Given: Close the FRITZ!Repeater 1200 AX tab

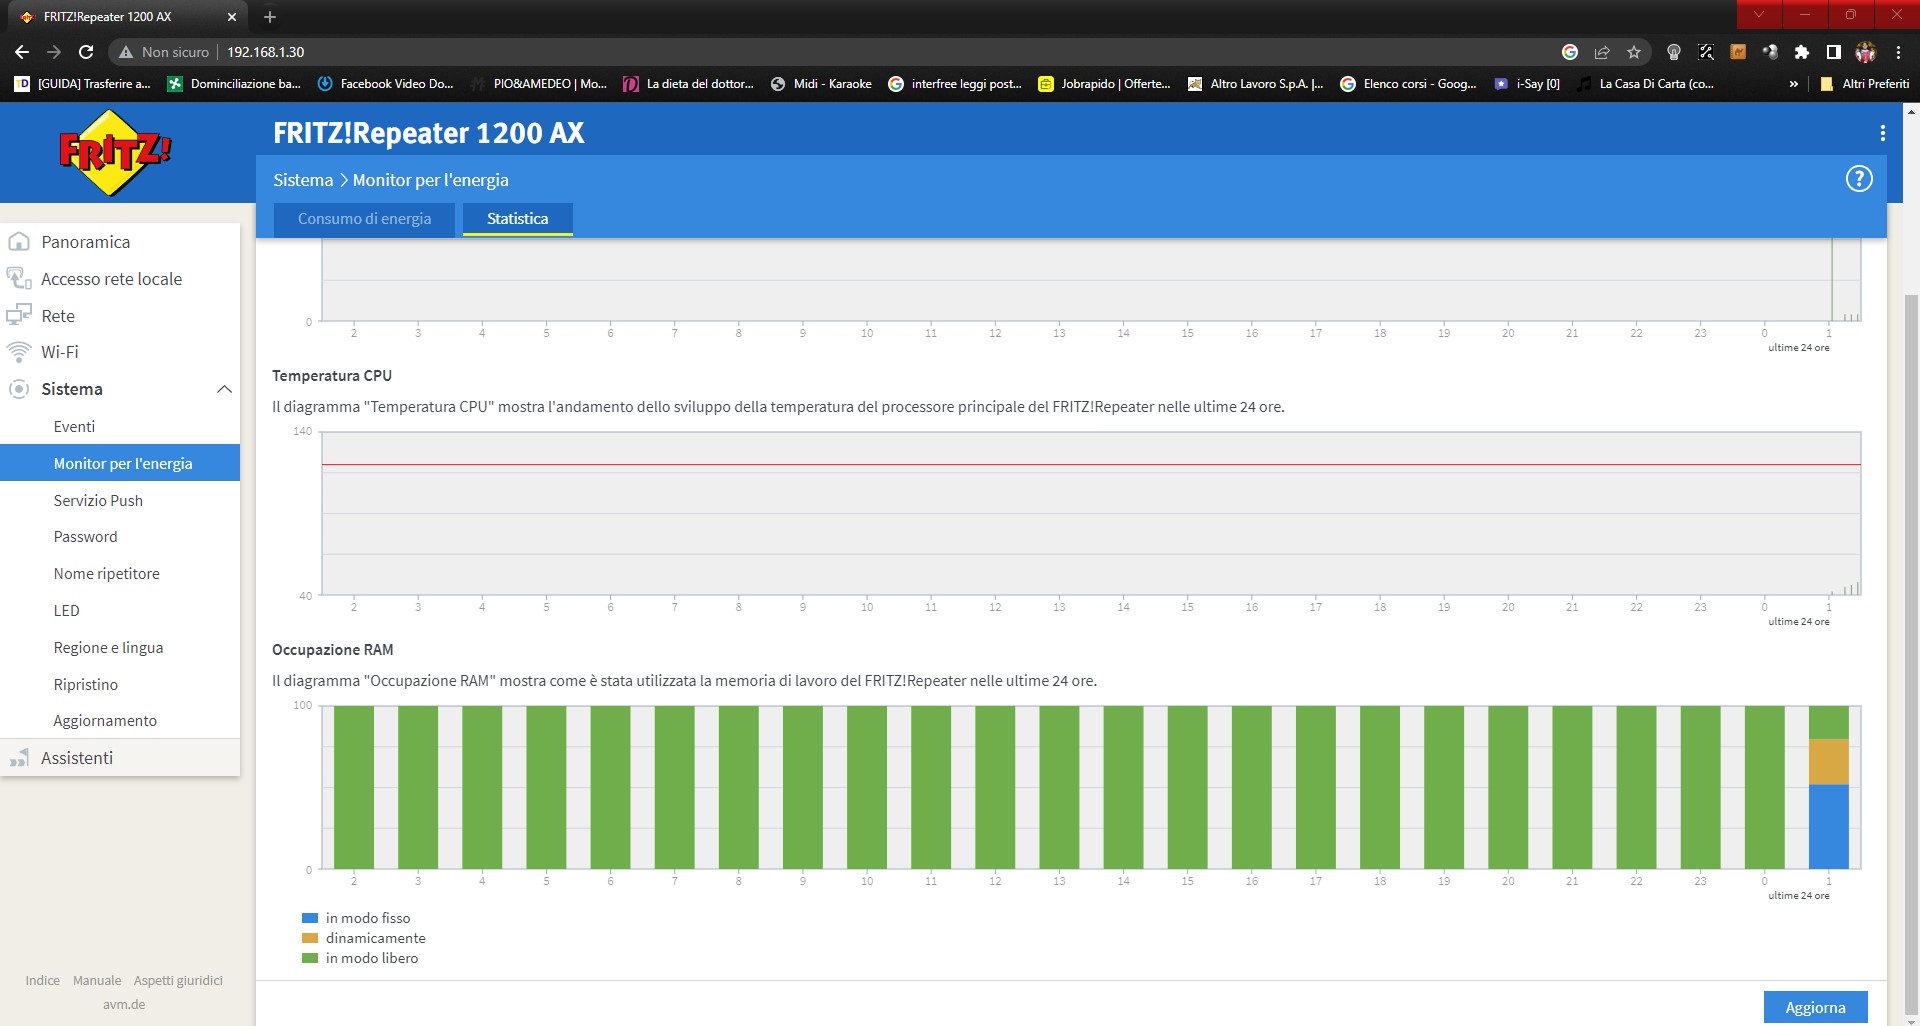Looking at the screenshot, I should (232, 17).
